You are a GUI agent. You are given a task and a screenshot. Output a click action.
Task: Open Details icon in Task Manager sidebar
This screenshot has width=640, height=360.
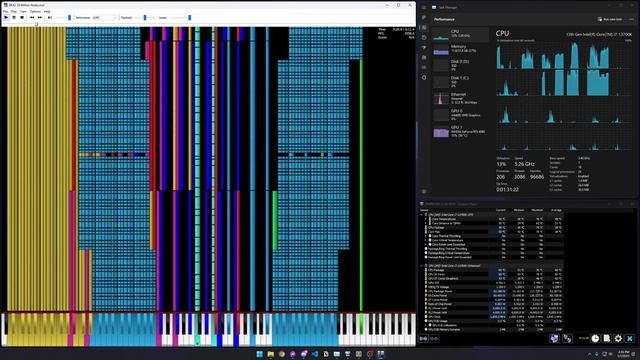(x=424, y=67)
